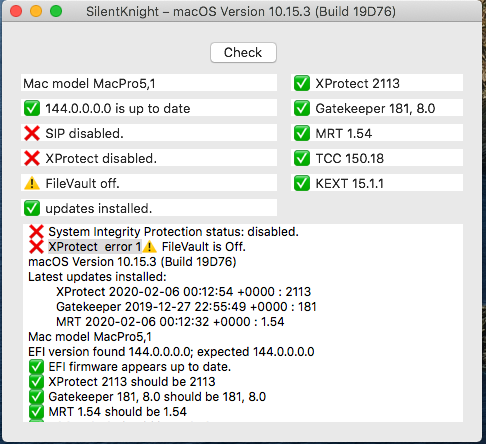
Task: Click green checkmark beside MRT 1.54 field
Action: pyautogui.click(x=302, y=133)
